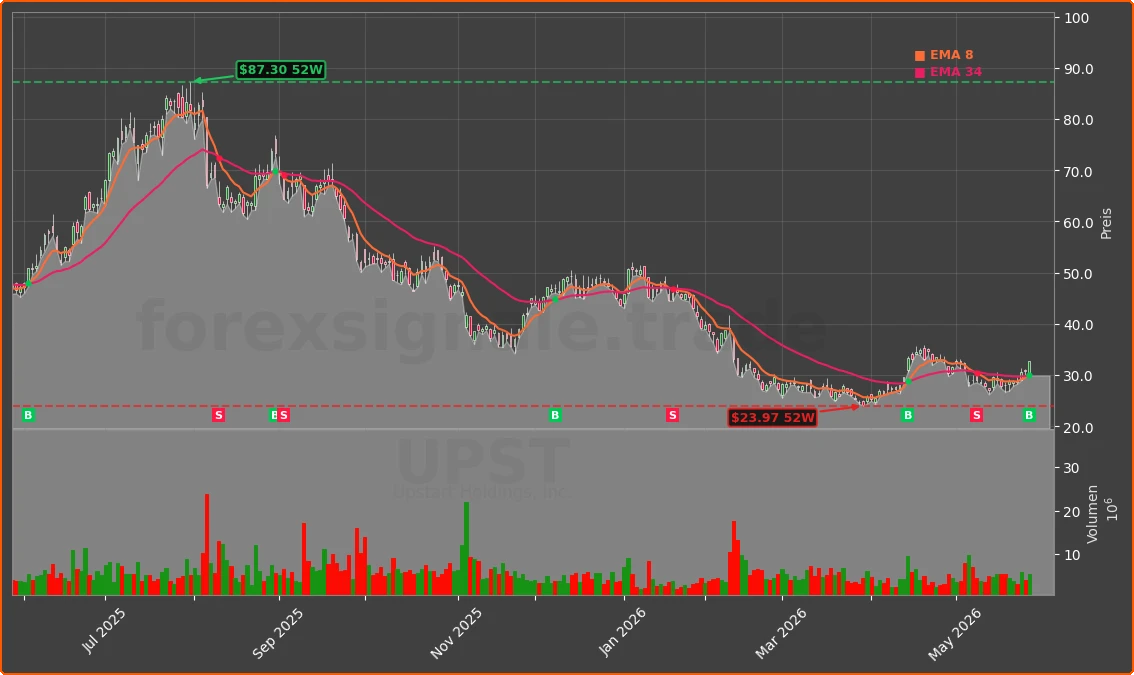
Task: Click the 70.0 price axis value
Action: click(1078, 172)
